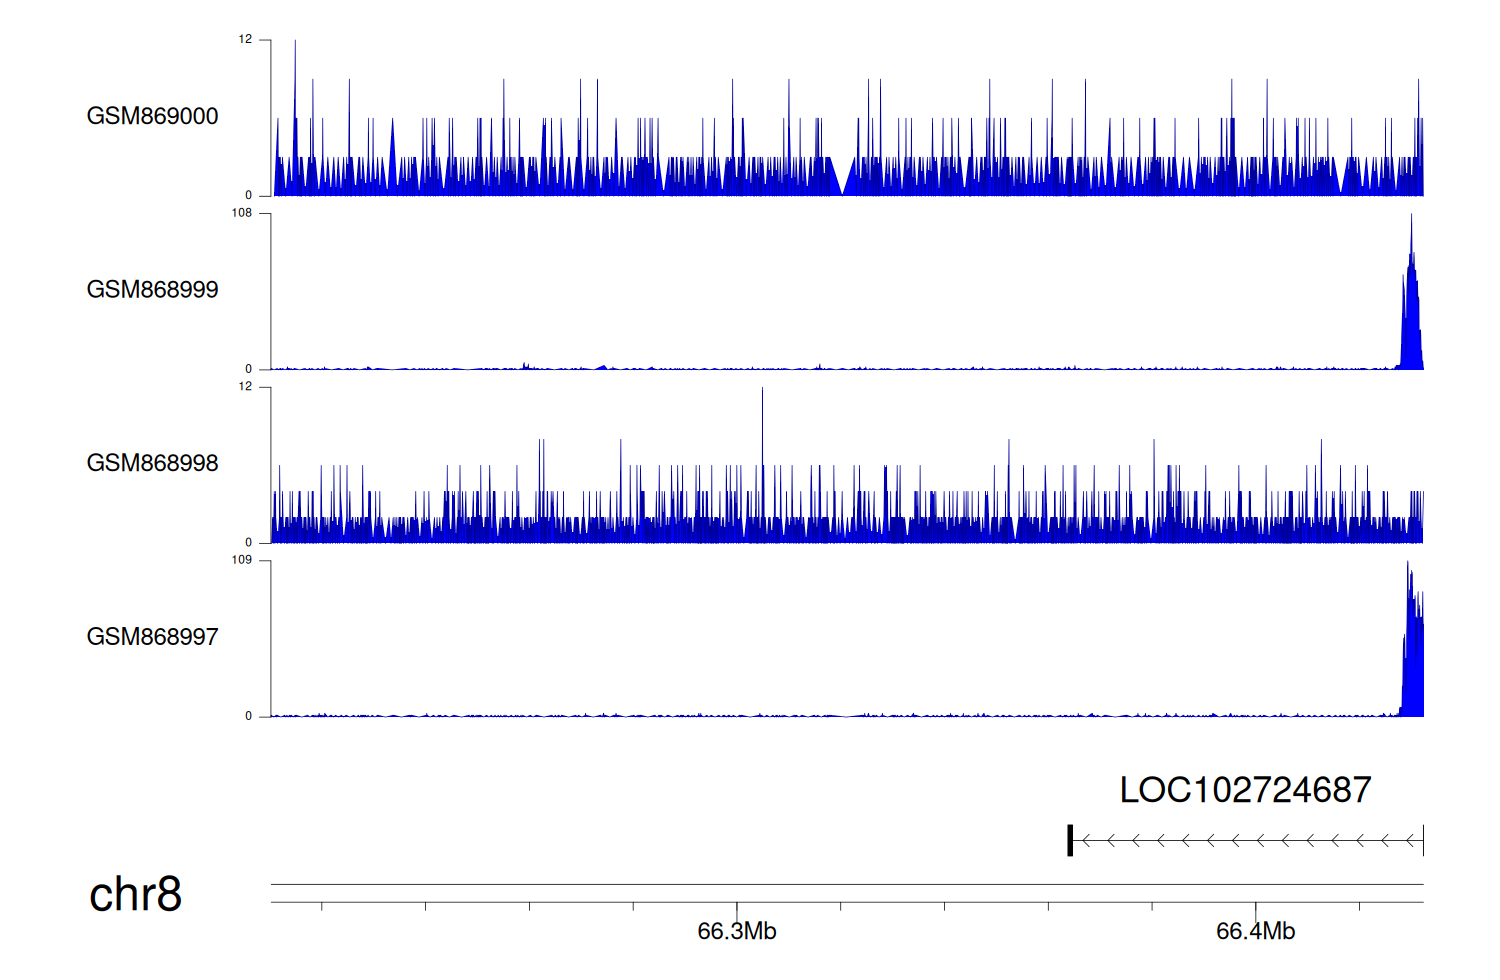This screenshot has height=980, width=1500.
Task: Select the 66.3Mb axis tick label
Action: click(737, 931)
